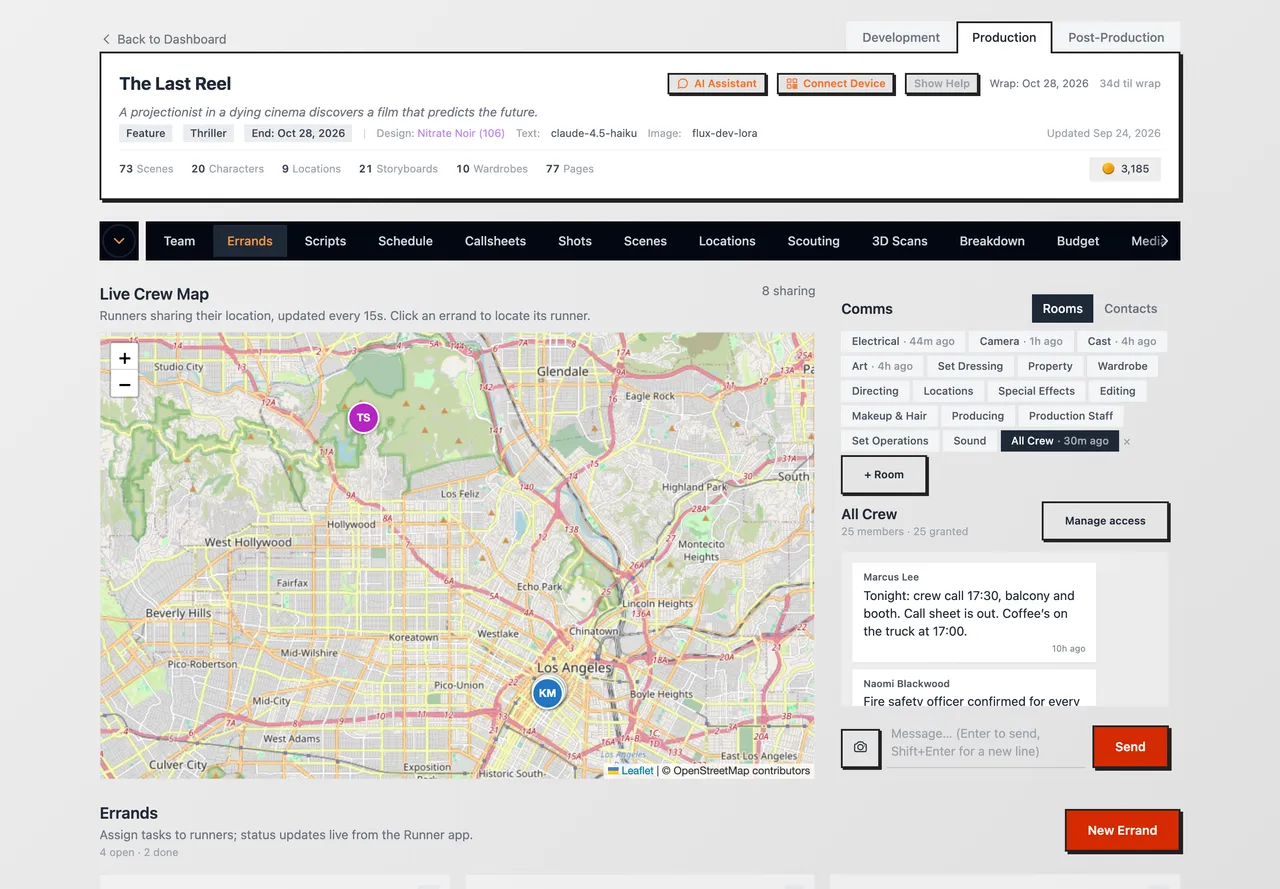Open the Special Effects room
Image resolution: width=1280 pixels, height=889 pixels.
[1036, 391]
